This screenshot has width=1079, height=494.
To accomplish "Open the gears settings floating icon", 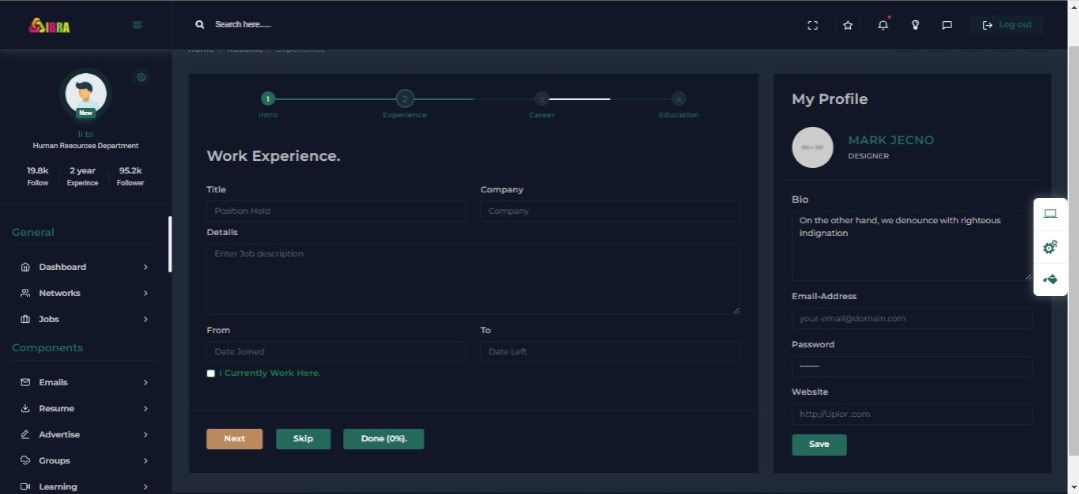I will click(1050, 247).
